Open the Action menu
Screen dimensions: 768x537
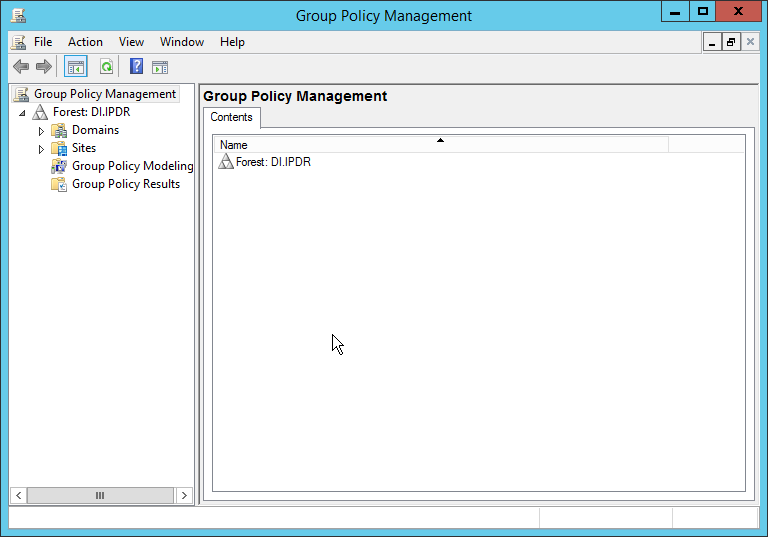click(x=85, y=42)
